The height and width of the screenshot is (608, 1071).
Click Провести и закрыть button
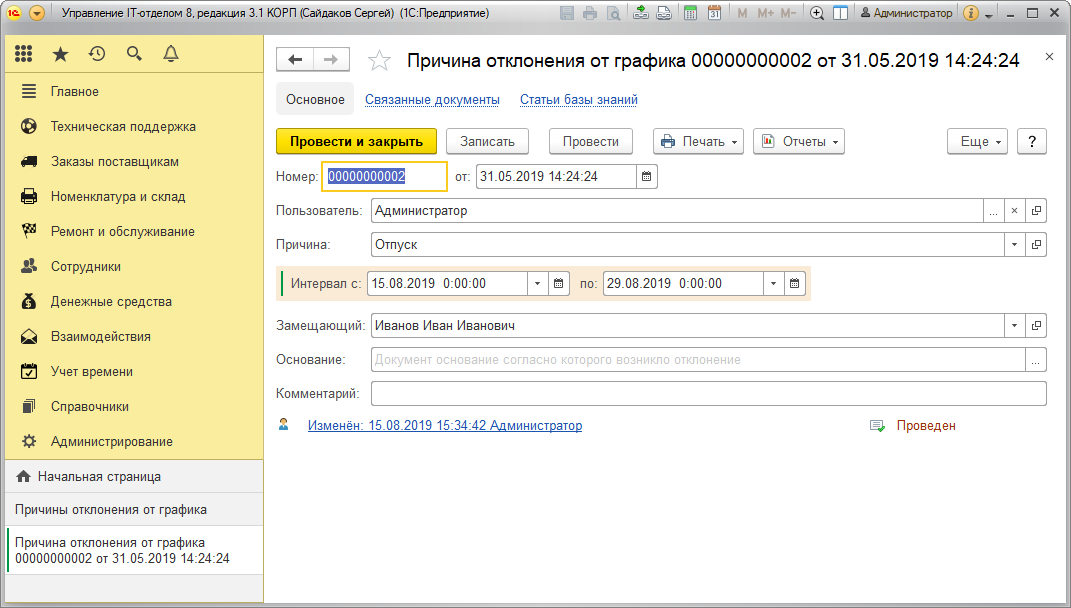click(356, 141)
